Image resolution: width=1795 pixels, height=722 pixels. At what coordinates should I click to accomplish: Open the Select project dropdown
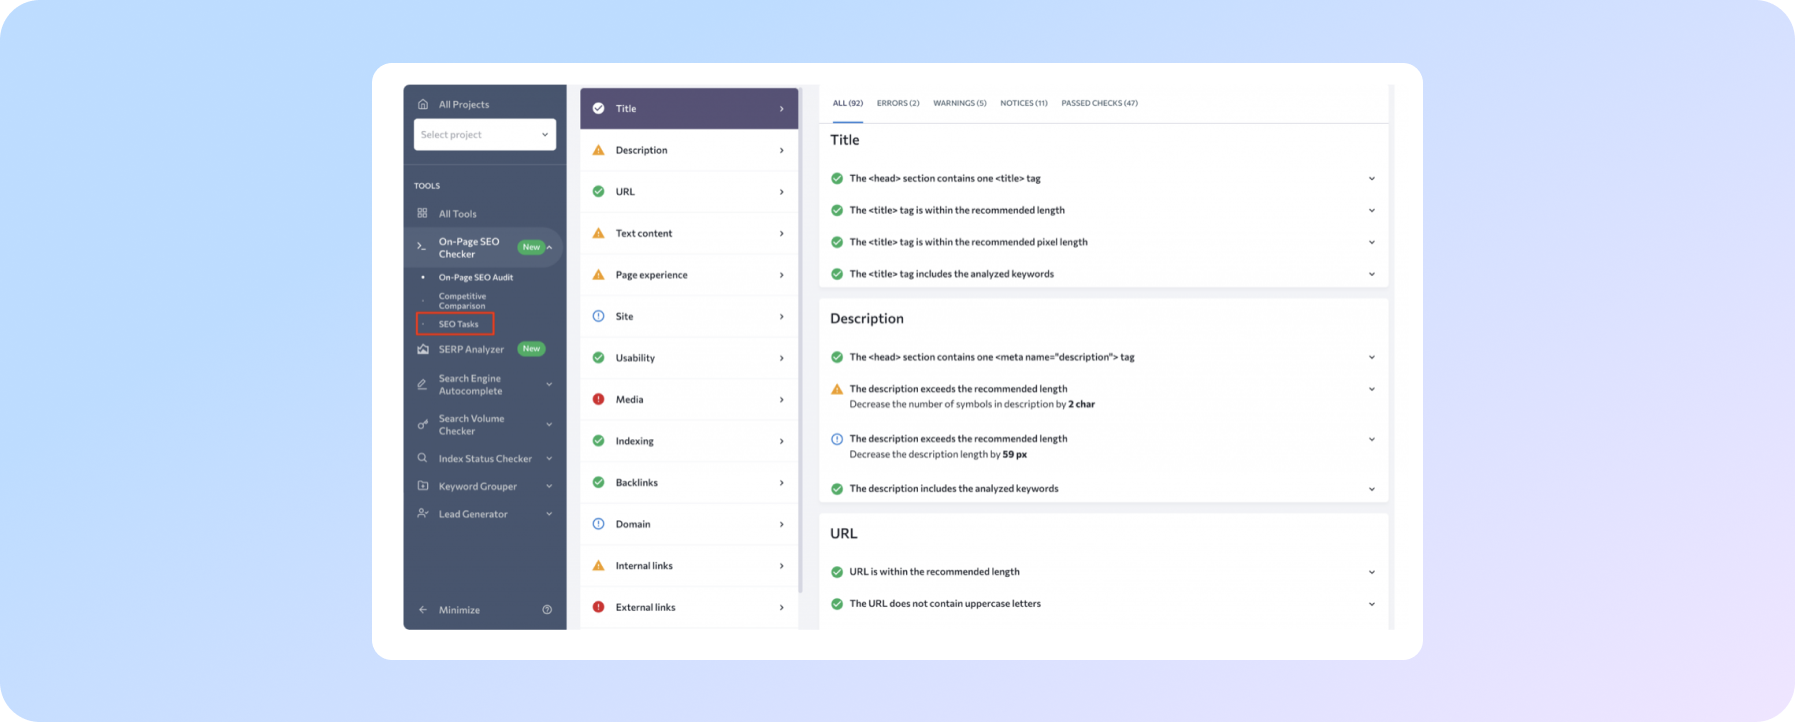coord(484,135)
